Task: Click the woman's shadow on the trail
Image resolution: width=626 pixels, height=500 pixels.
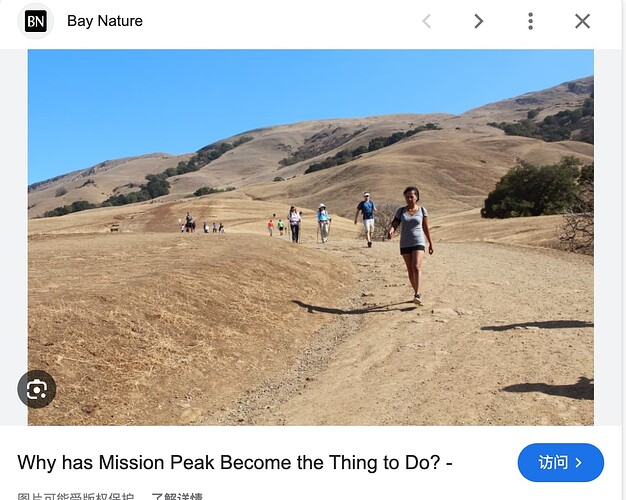Action: point(353,308)
